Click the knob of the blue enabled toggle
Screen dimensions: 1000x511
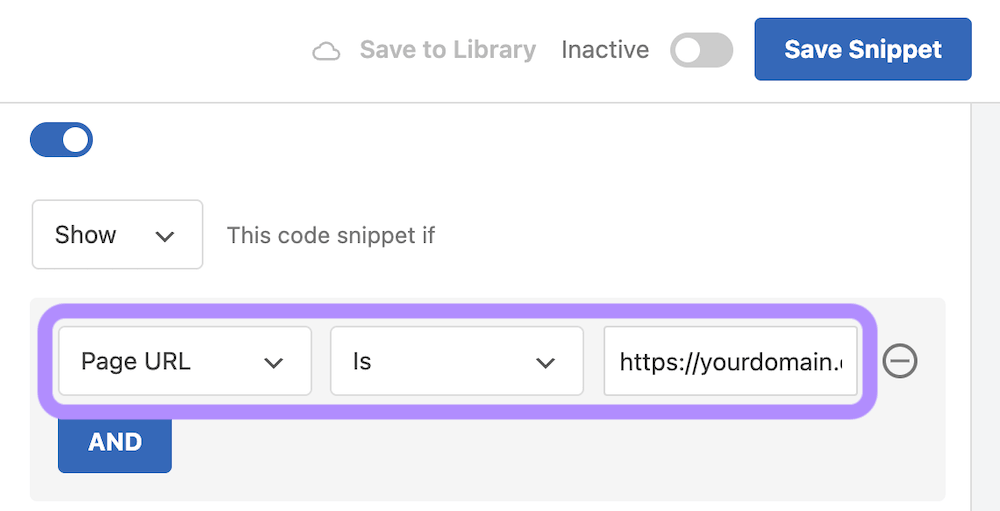tap(76, 140)
